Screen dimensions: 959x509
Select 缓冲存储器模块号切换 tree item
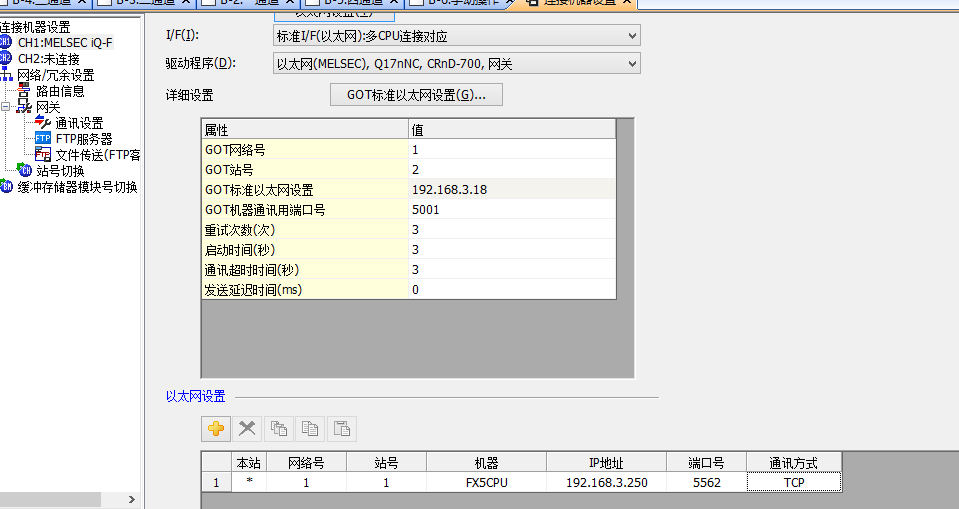click(x=77, y=187)
